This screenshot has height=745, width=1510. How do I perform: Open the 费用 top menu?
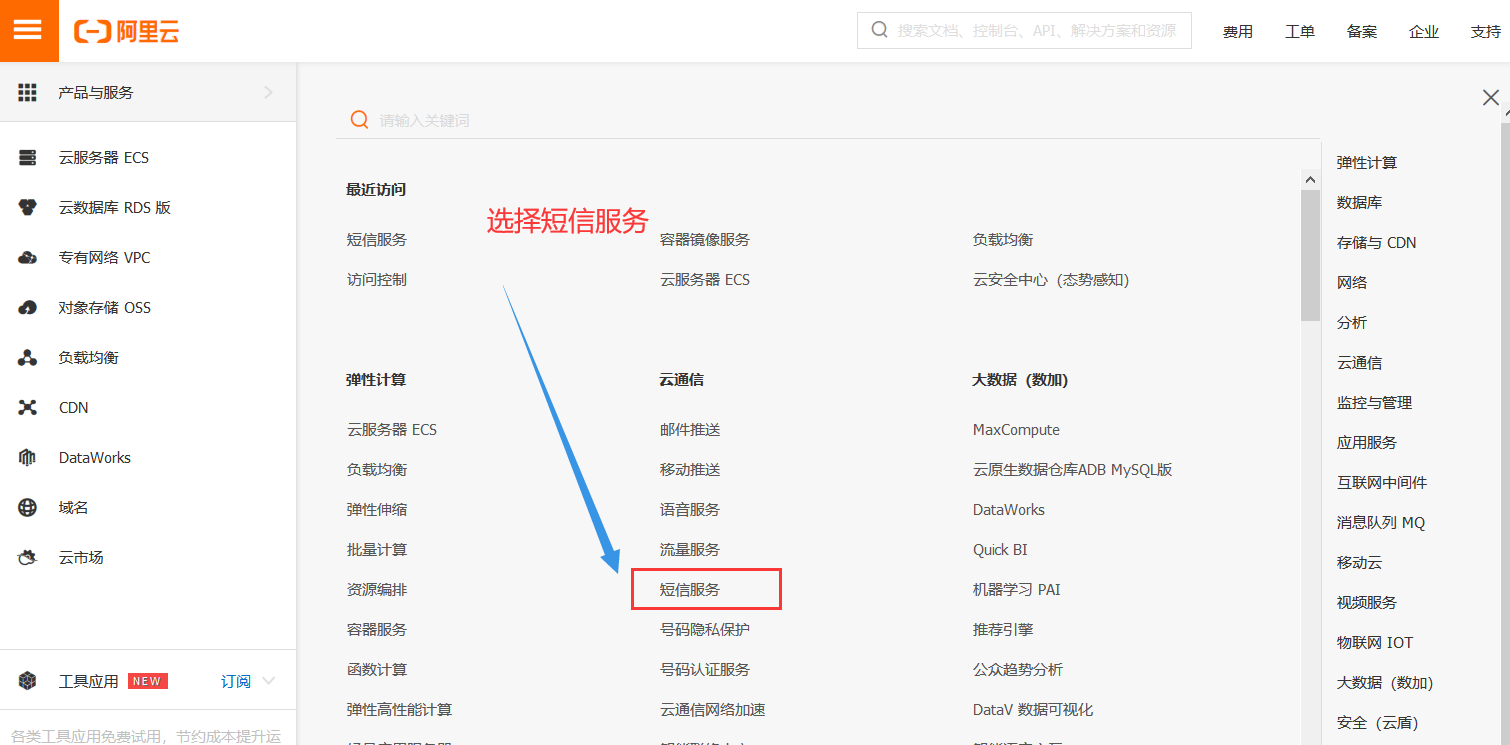[x=1238, y=32]
